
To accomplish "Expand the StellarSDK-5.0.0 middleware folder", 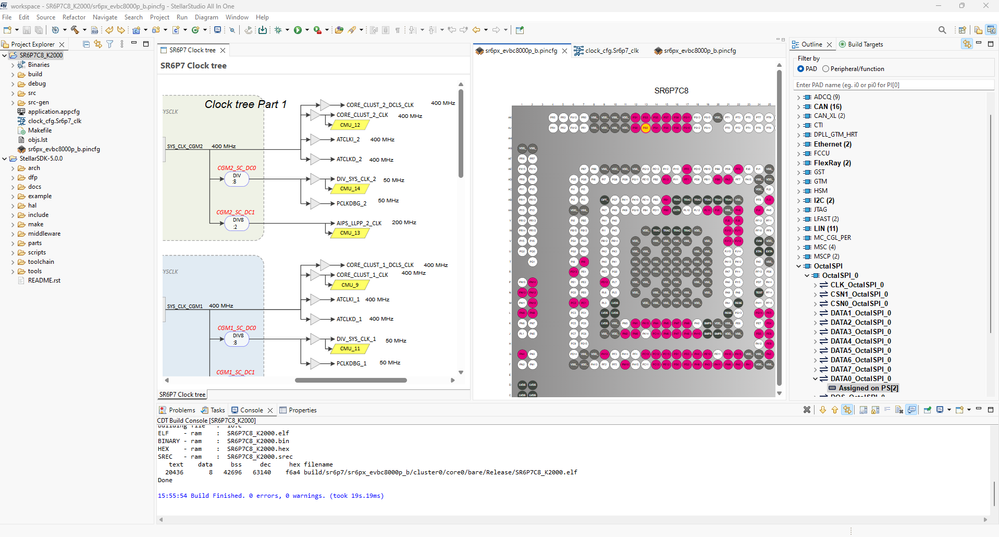I will [x=13, y=233].
